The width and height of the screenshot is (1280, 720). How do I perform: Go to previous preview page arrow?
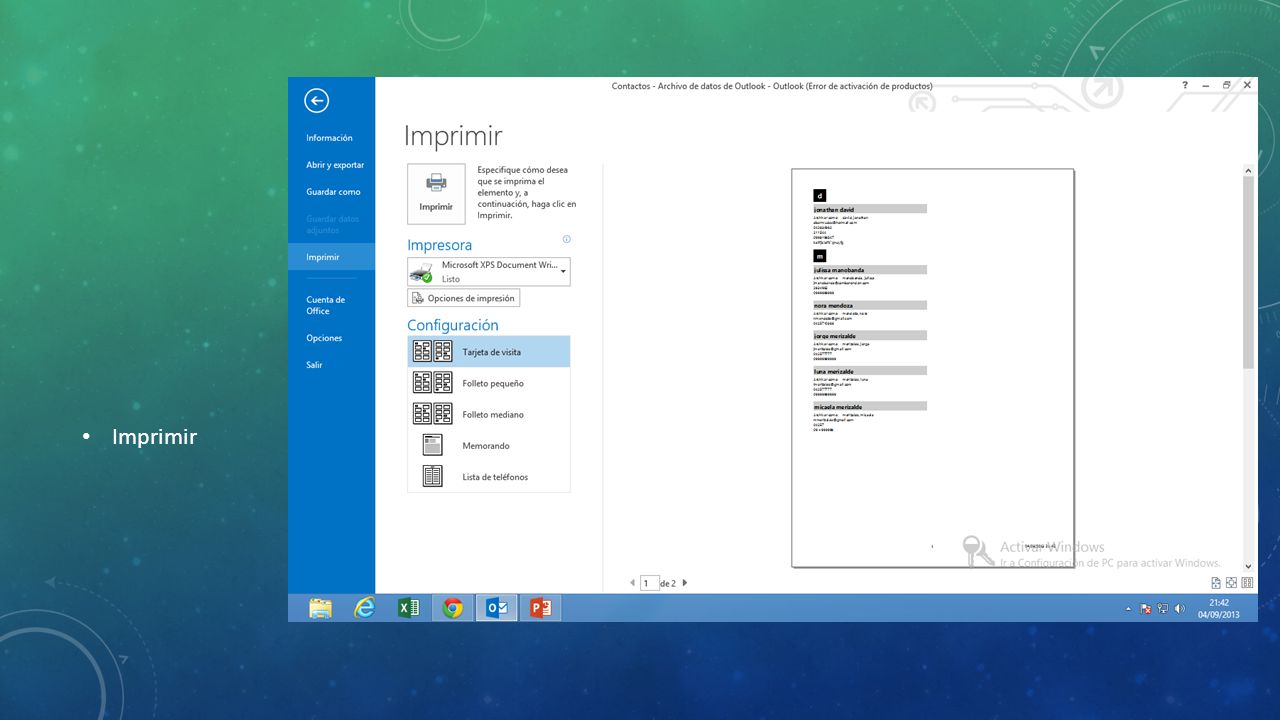coord(632,583)
